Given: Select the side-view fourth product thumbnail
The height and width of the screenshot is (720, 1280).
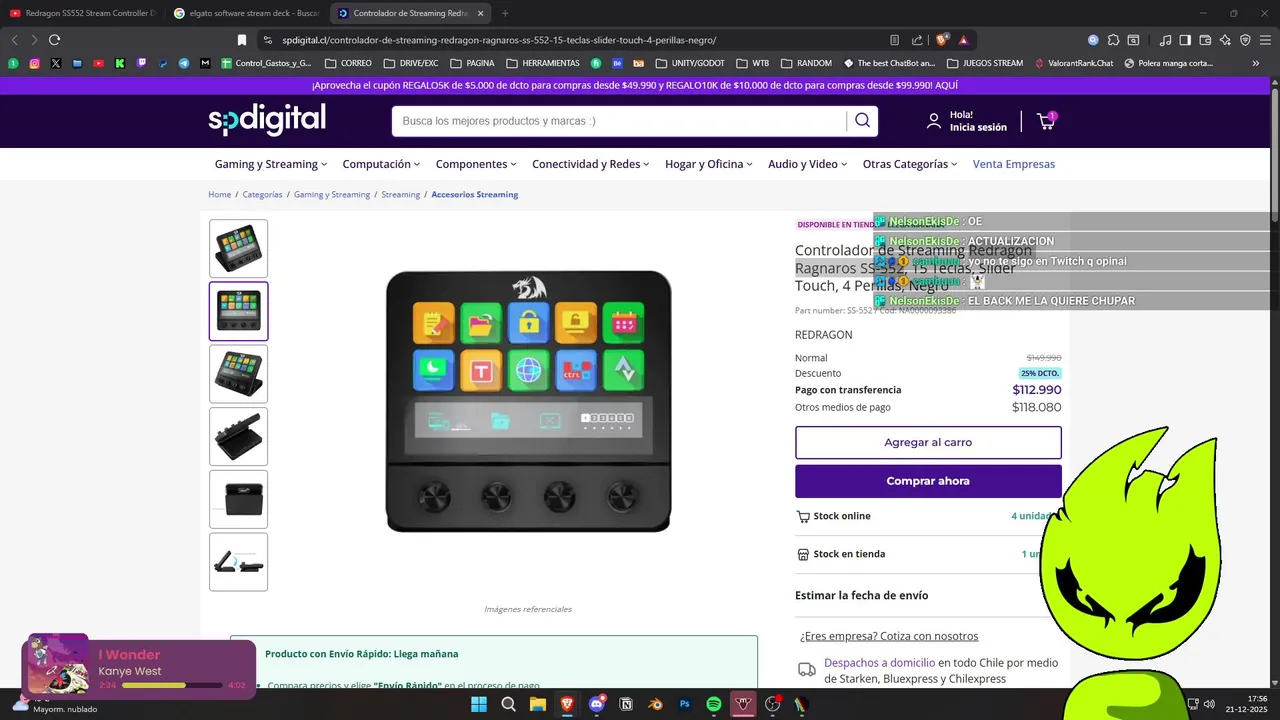Looking at the screenshot, I should (238, 436).
